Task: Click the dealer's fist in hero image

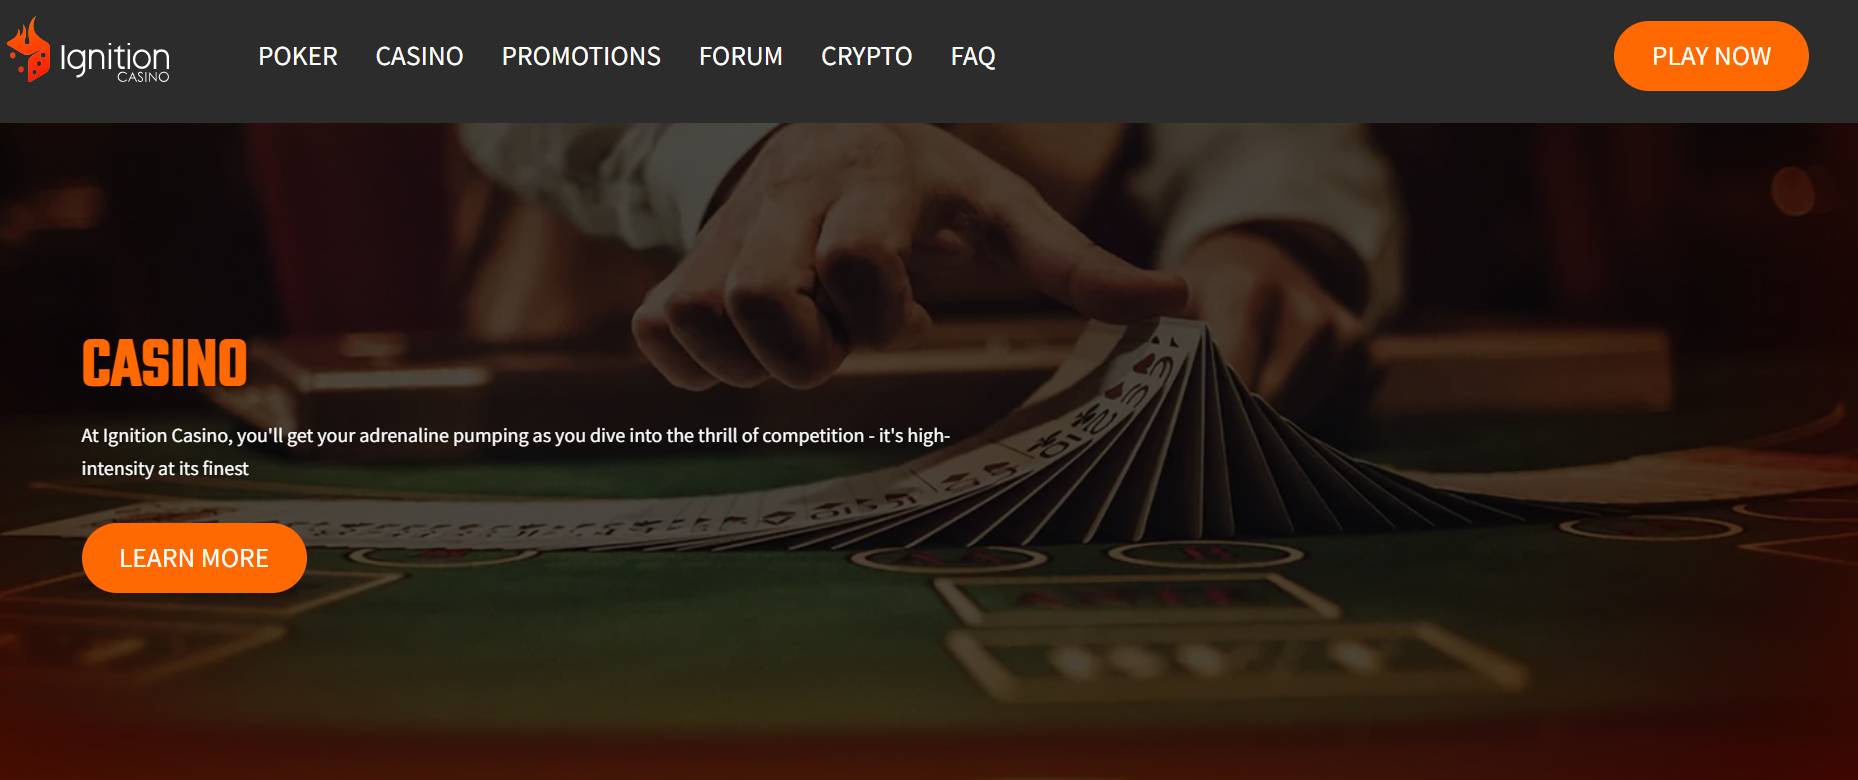Action: 770,290
